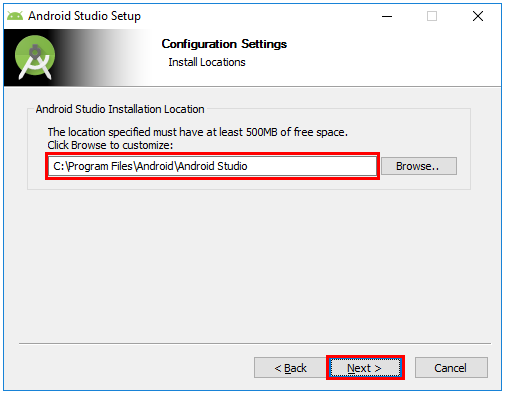505x393 pixels.
Task: Click the horizontal separator above navigation buttons
Action: click(255, 343)
